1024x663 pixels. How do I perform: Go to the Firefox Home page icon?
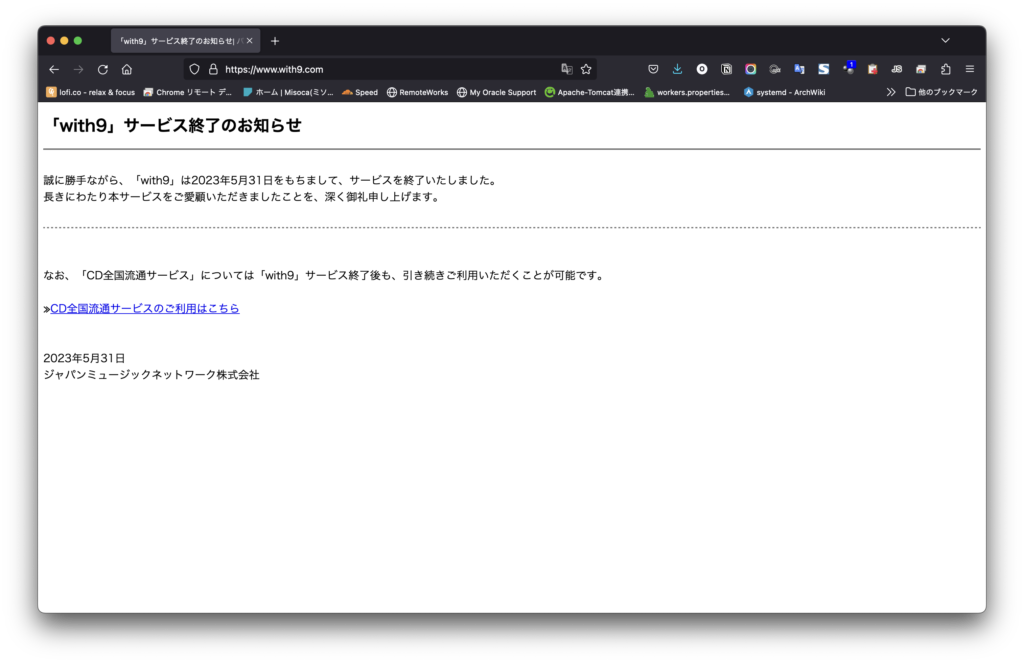coord(127,69)
